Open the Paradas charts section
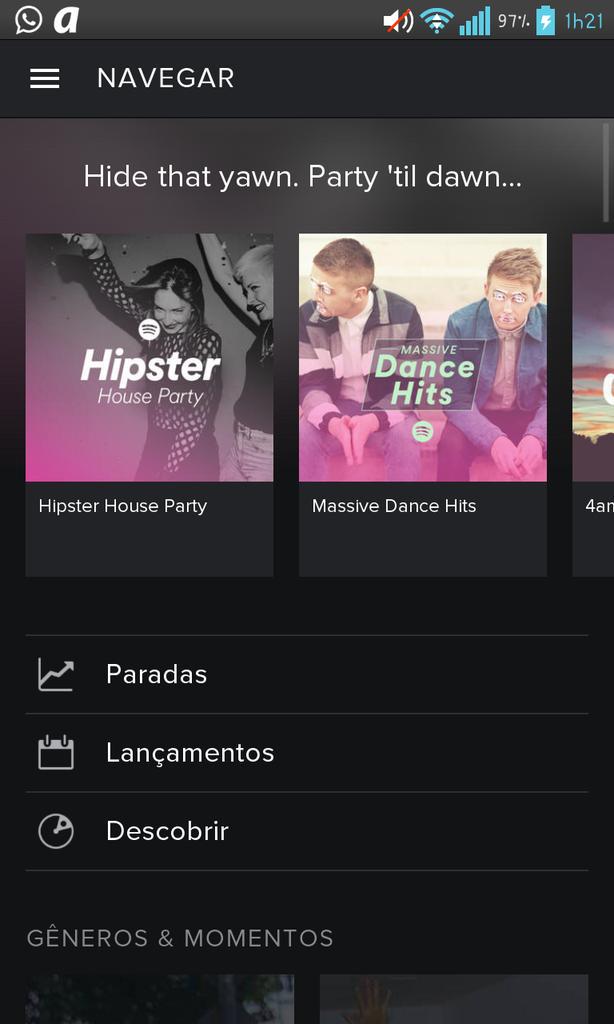The image size is (614, 1024). [x=307, y=674]
